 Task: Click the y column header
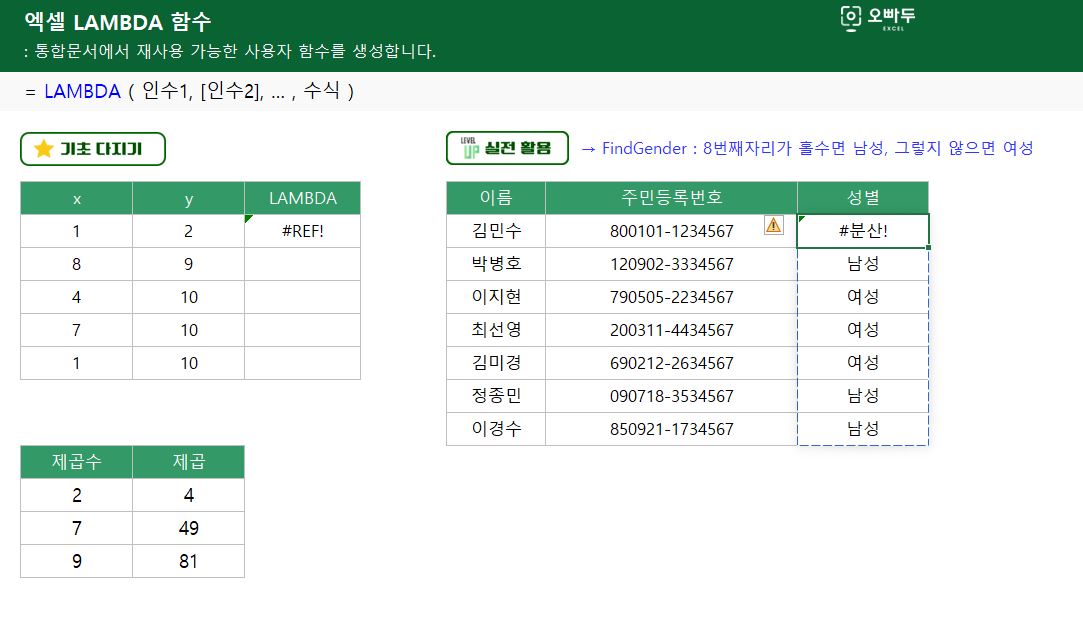(189, 198)
